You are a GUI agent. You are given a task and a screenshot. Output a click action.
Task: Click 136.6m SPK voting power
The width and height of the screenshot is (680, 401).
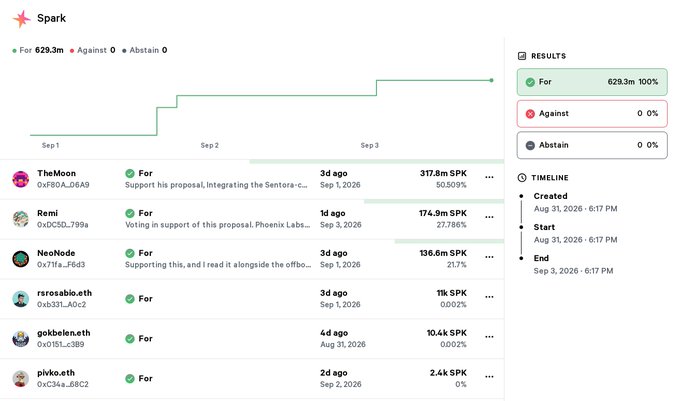(443, 253)
